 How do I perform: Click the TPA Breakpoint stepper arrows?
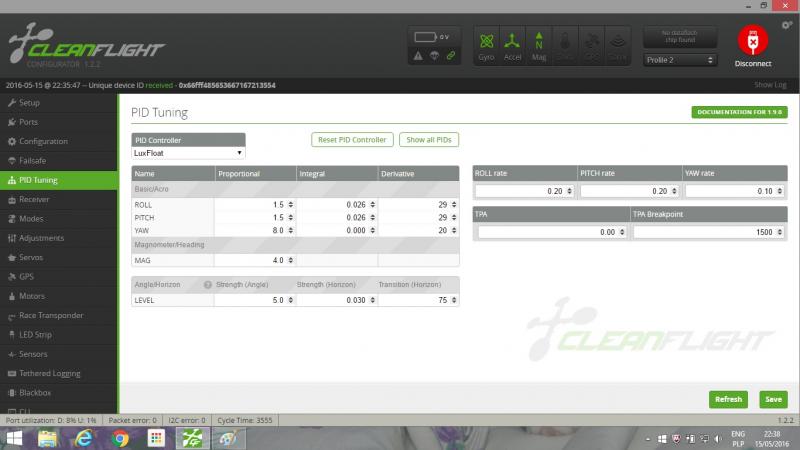(779, 232)
